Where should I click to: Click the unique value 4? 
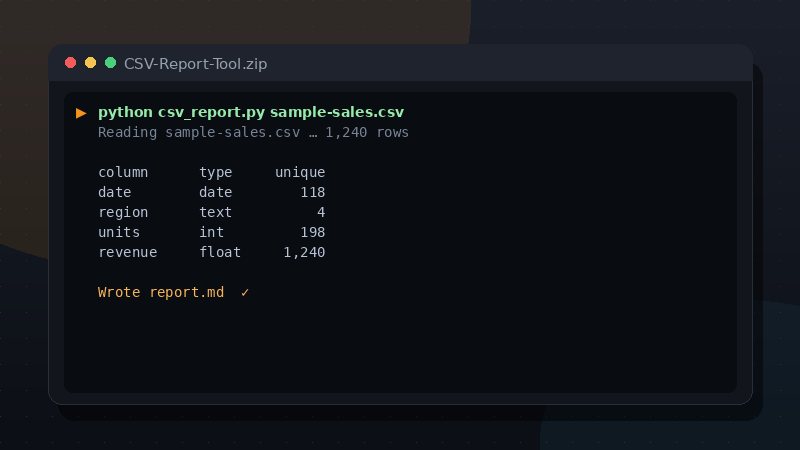click(321, 212)
